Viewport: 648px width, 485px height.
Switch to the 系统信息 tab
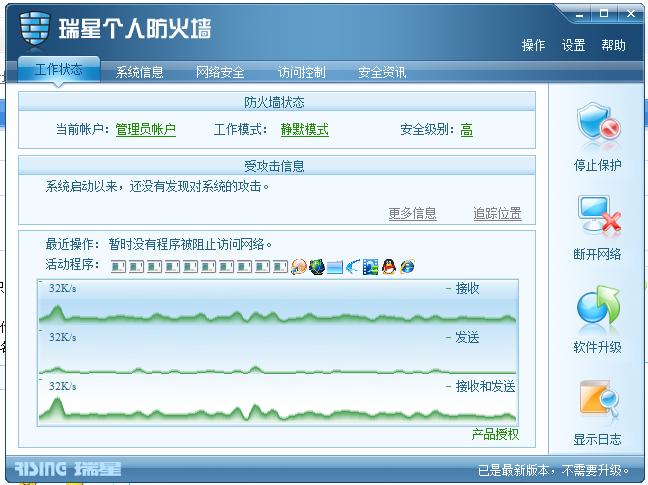point(139,72)
